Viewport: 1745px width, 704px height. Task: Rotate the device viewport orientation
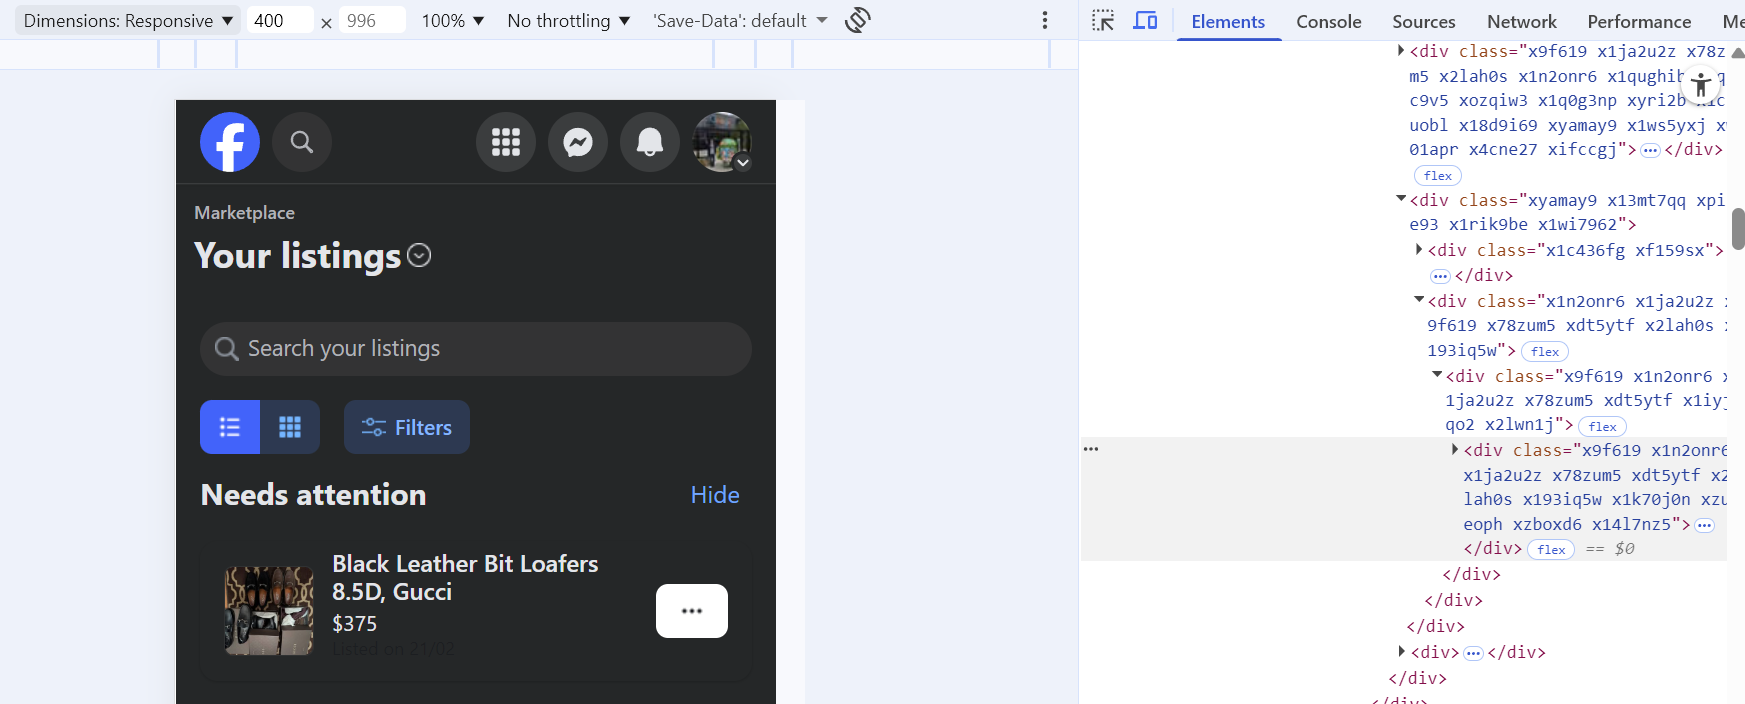[858, 20]
